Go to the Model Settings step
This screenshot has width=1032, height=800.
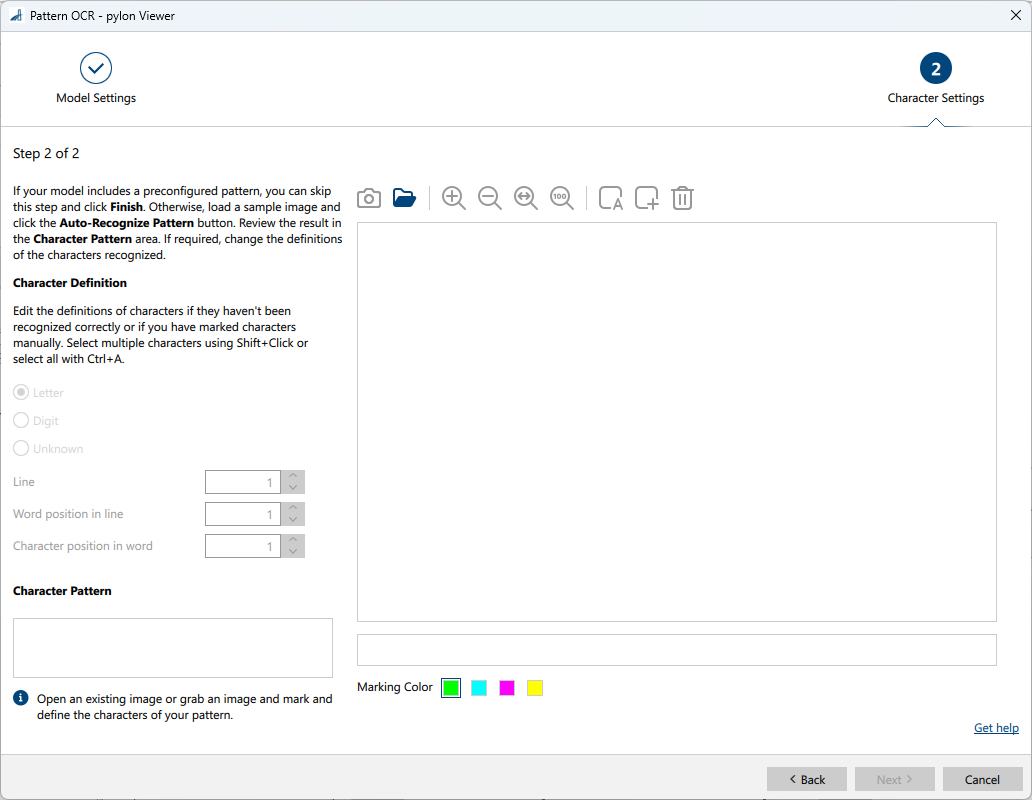click(96, 79)
